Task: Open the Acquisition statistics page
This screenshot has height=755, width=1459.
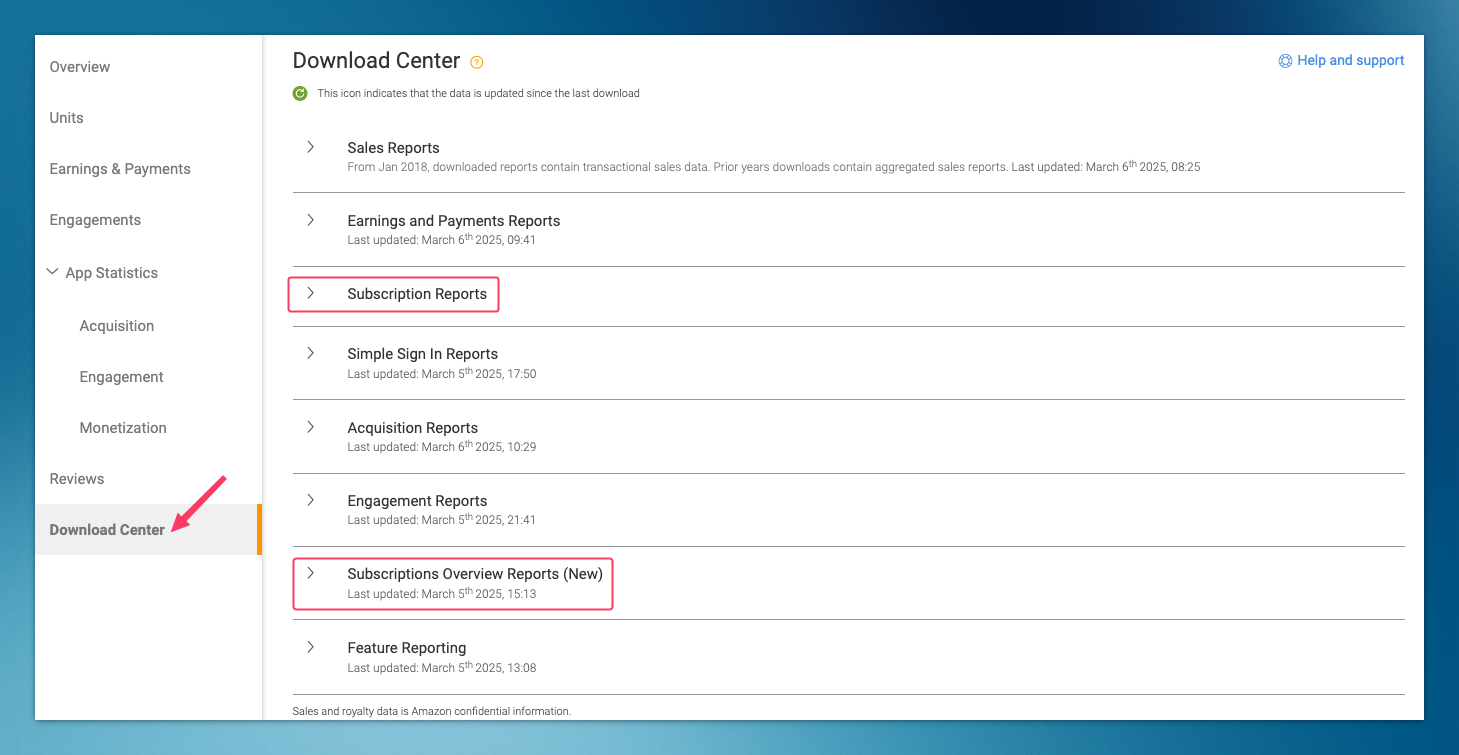Action: pyautogui.click(x=116, y=325)
